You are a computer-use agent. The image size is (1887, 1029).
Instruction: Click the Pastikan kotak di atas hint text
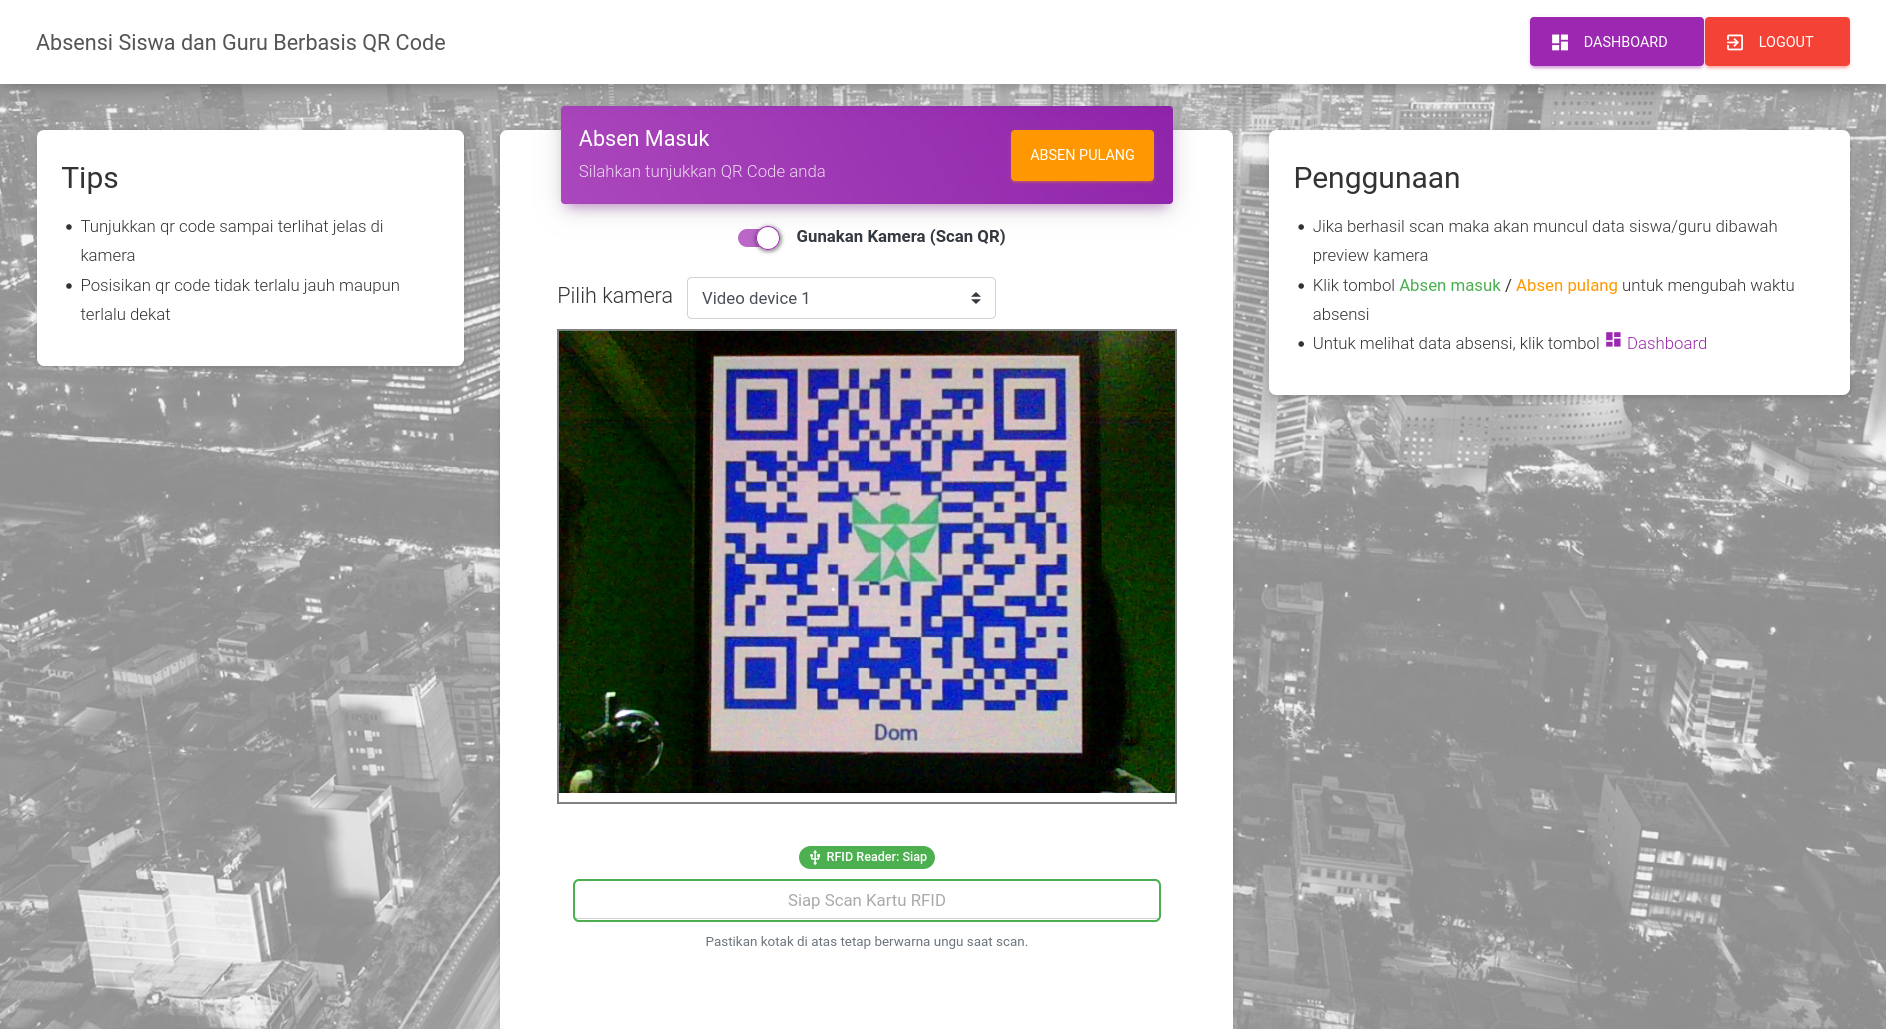(x=866, y=941)
